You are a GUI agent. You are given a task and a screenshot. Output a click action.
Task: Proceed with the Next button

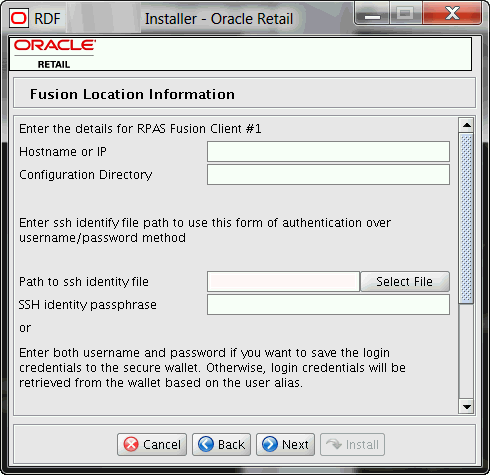(x=285, y=444)
